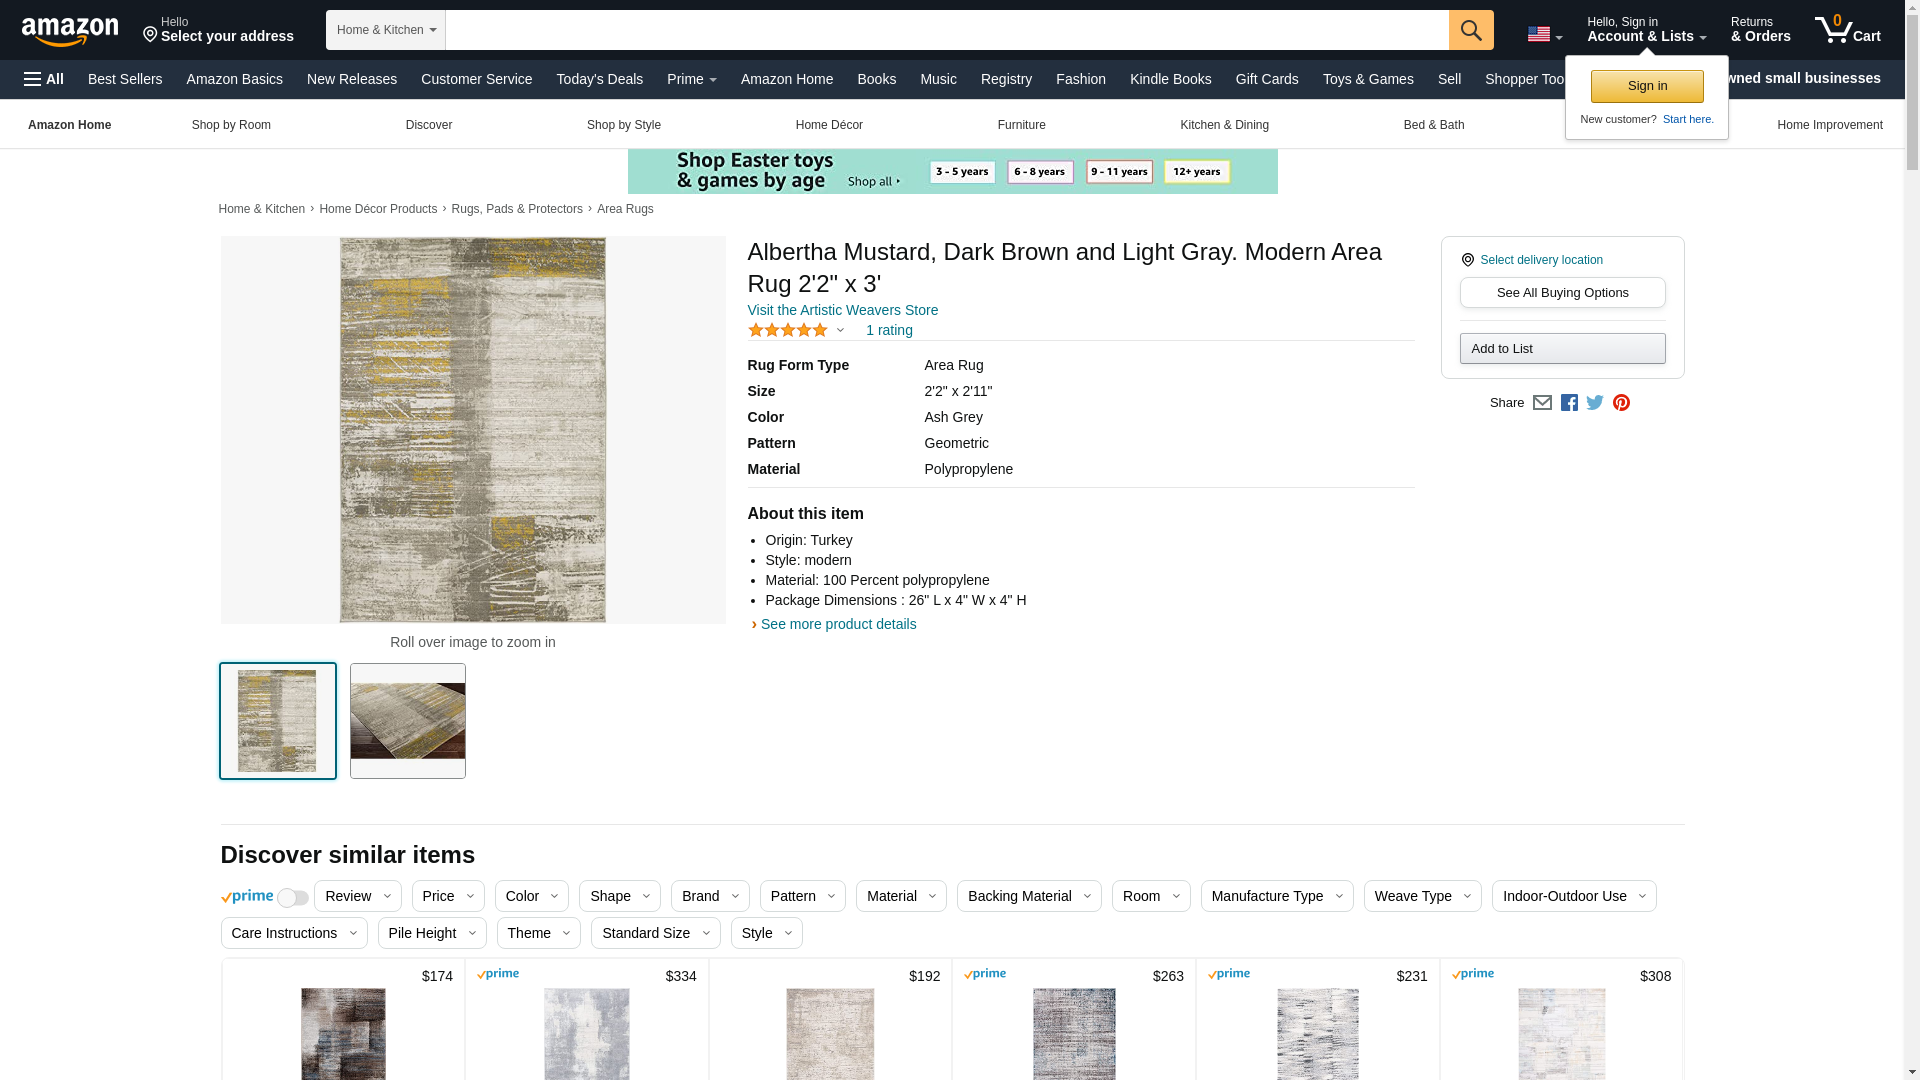This screenshot has width=1920, height=1080.
Task: Select the second rug thumbnail image
Action: click(x=407, y=721)
